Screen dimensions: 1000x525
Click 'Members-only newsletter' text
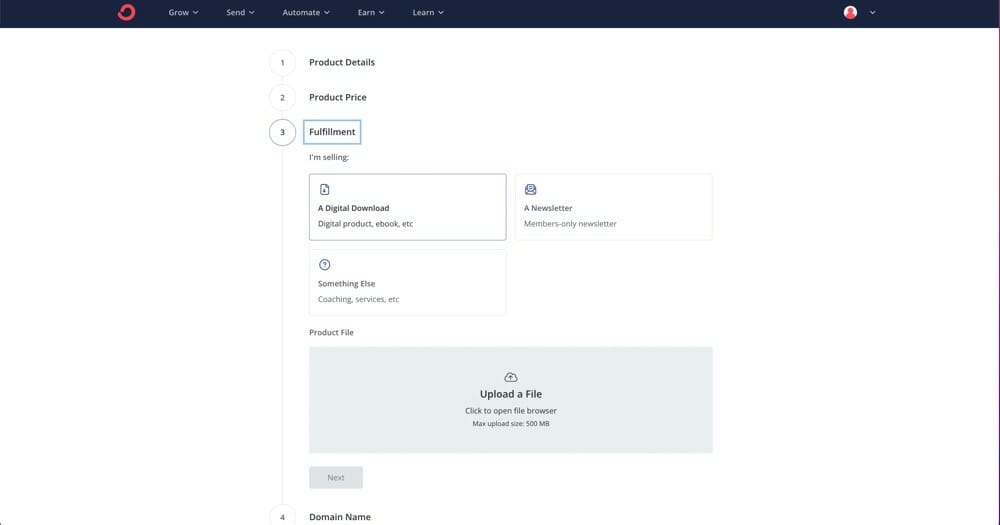click(570, 224)
